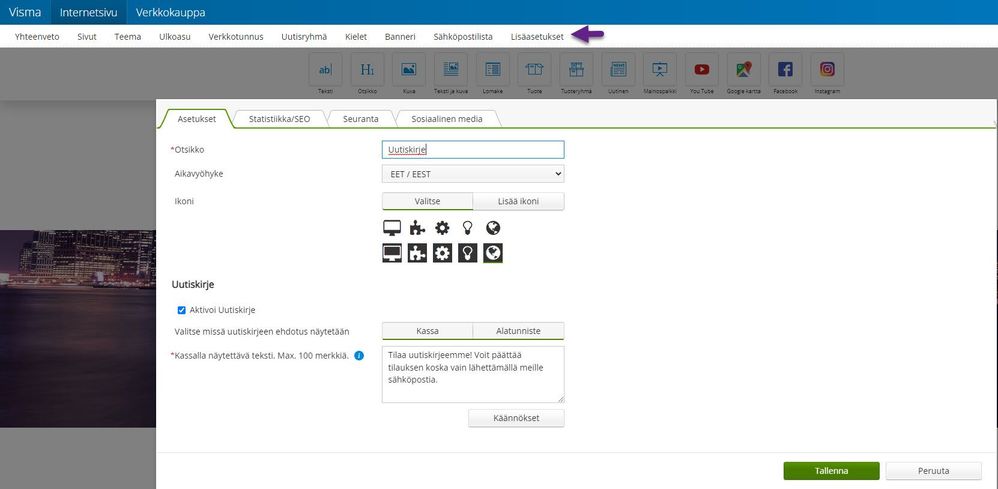This screenshot has height=489, width=998.
Task: Open Teema in the navigation
Action: click(128, 37)
